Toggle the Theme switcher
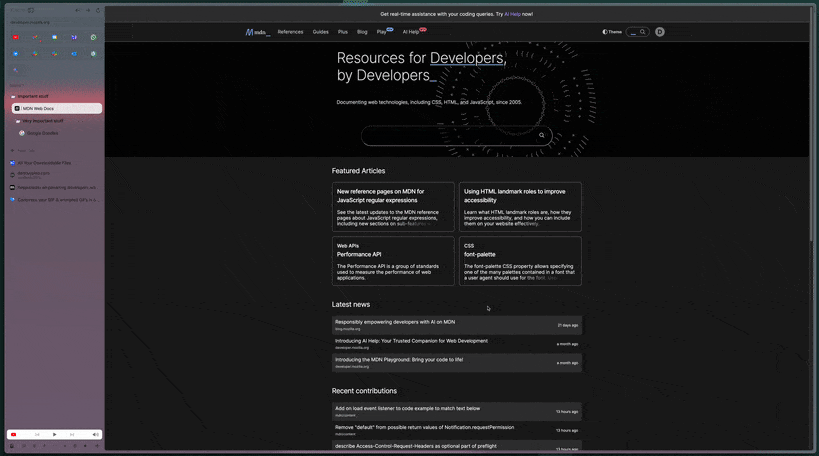 [612, 32]
